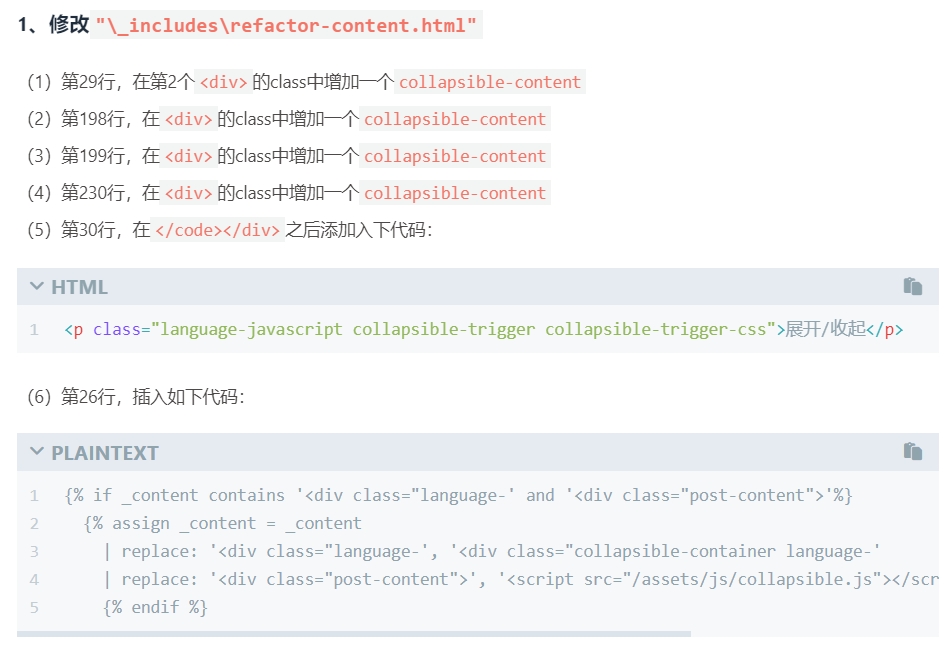Click the <div> tag in step 1
Screen dimensions: 952x649
(x=224, y=82)
